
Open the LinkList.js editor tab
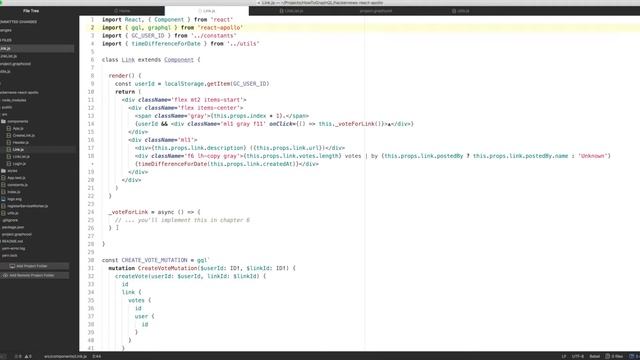point(291,11)
